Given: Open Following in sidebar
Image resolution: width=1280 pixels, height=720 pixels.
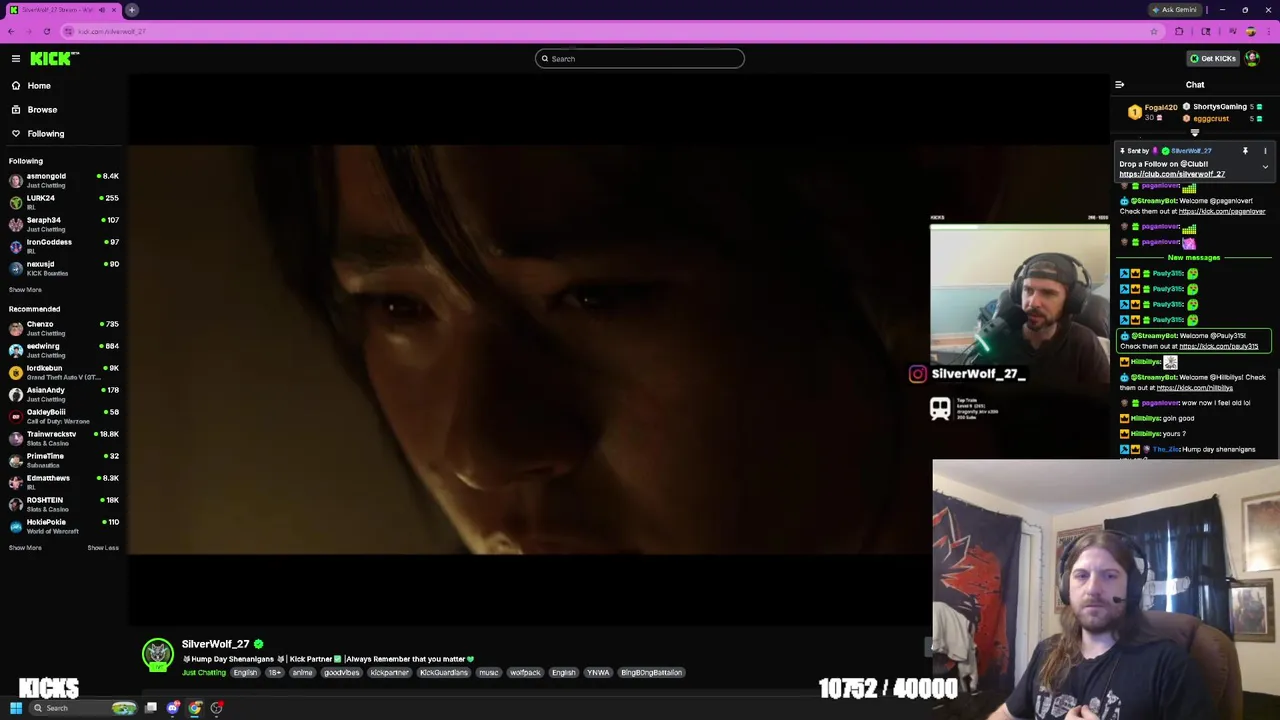Looking at the screenshot, I should click(x=45, y=134).
